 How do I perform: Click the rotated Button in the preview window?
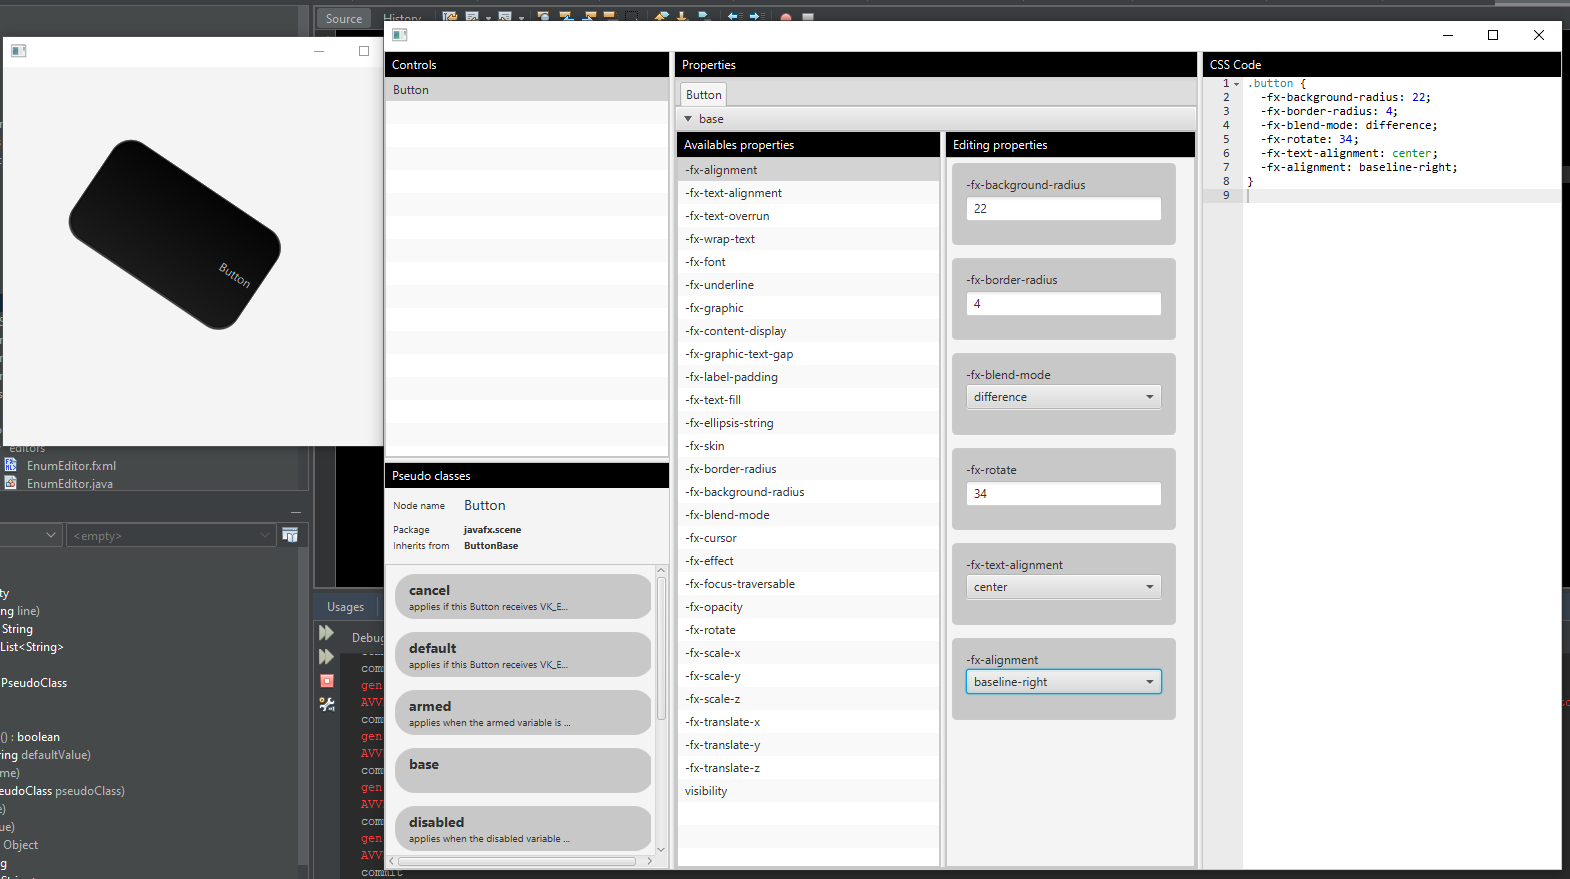pos(175,234)
